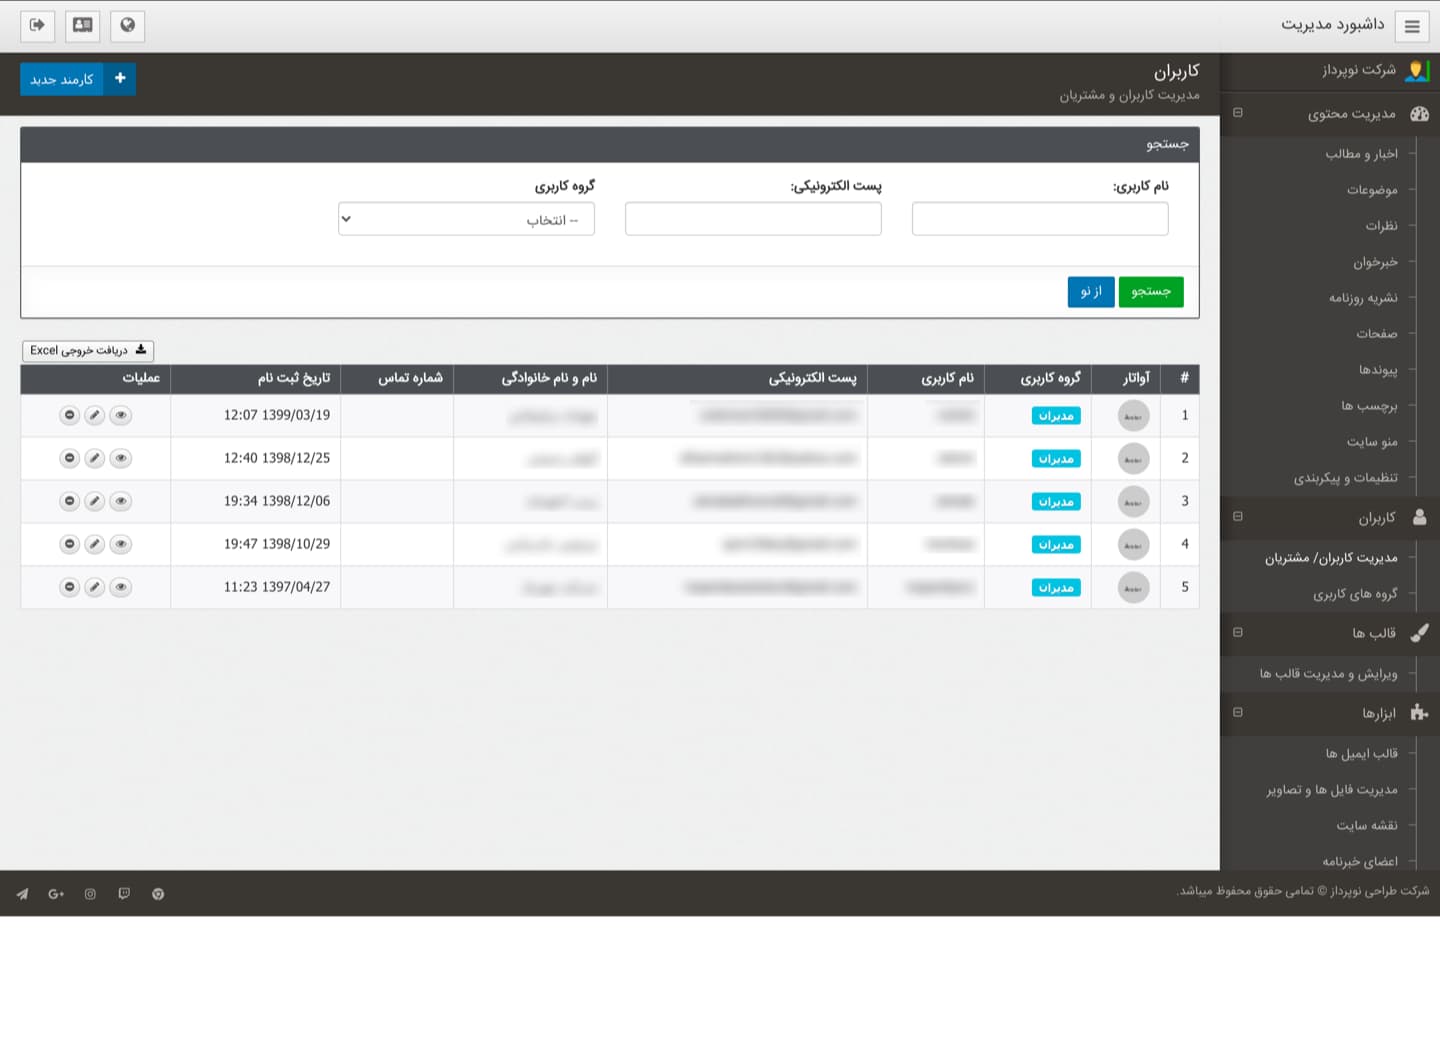The width and height of the screenshot is (1440, 1049).
Task: Click the blue کارمند جدید button
Action: coord(78,79)
